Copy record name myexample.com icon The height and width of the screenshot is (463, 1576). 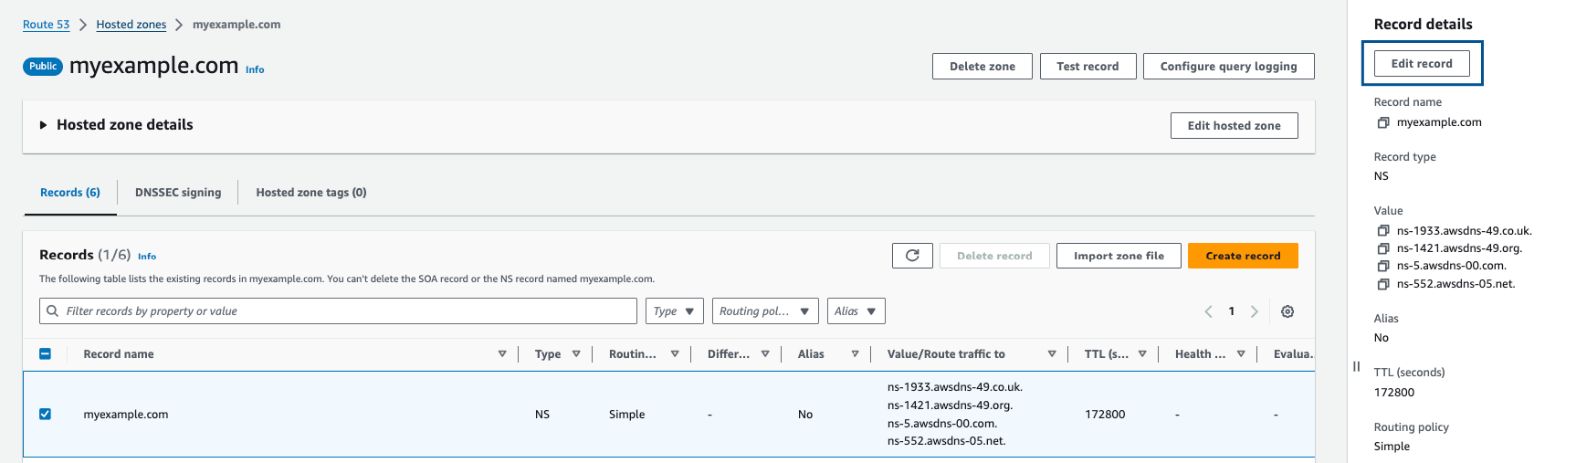(1383, 123)
